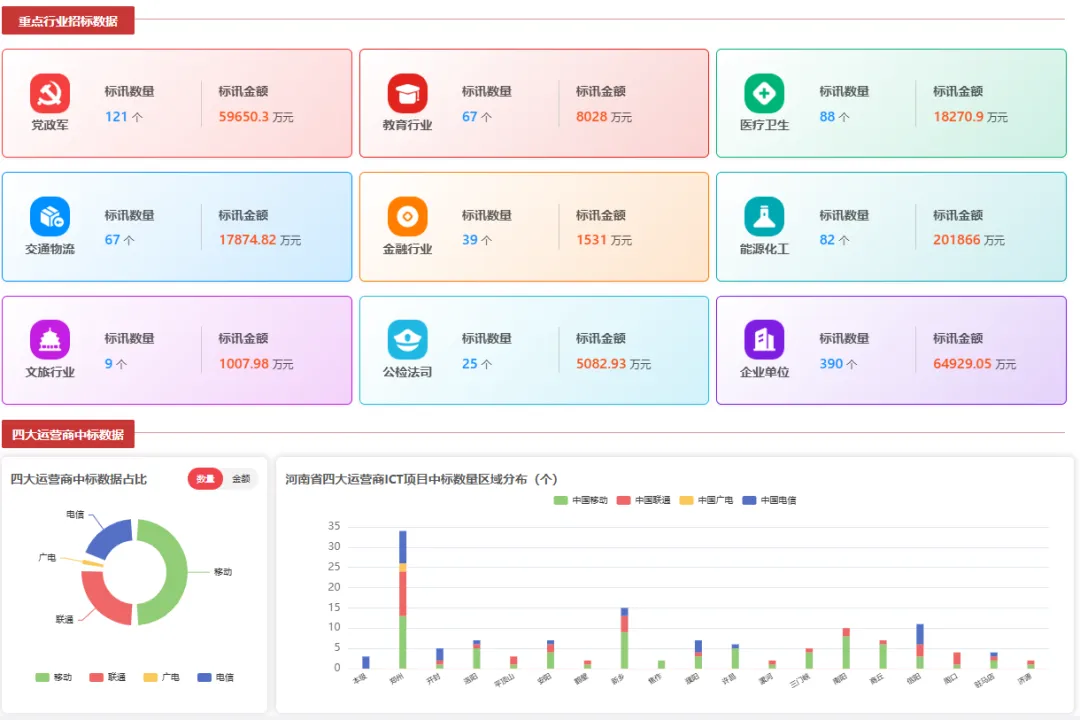Toggle 电信 legend under the donut chart
The width and height of the screenshot is (1080, 720).
pyautogui.click(x=216, y=677)
